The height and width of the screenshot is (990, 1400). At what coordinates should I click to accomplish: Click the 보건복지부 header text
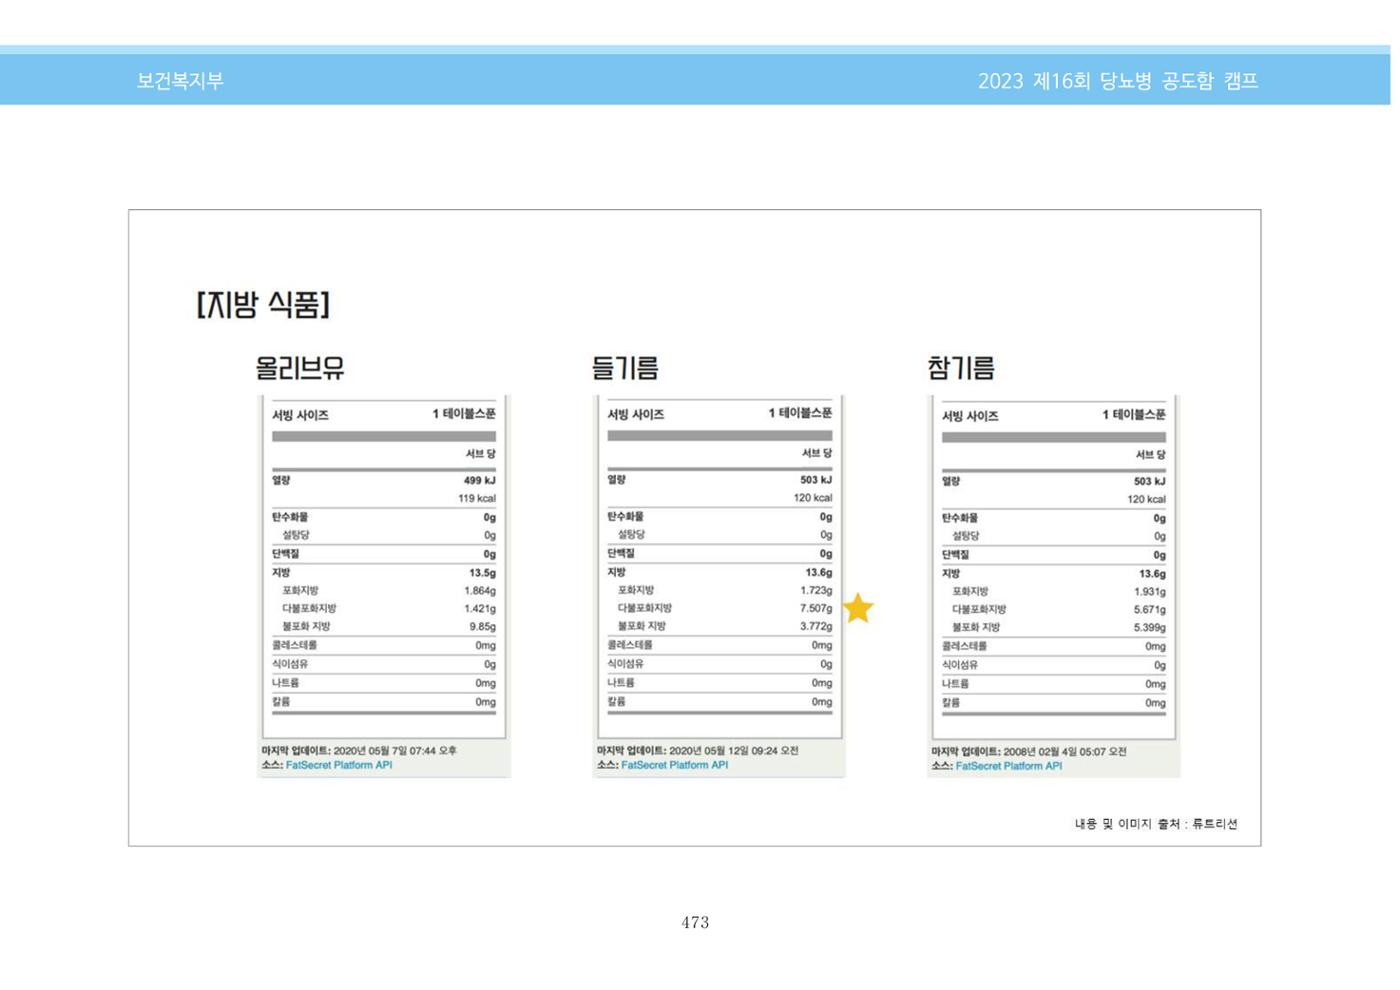point(180,81)
